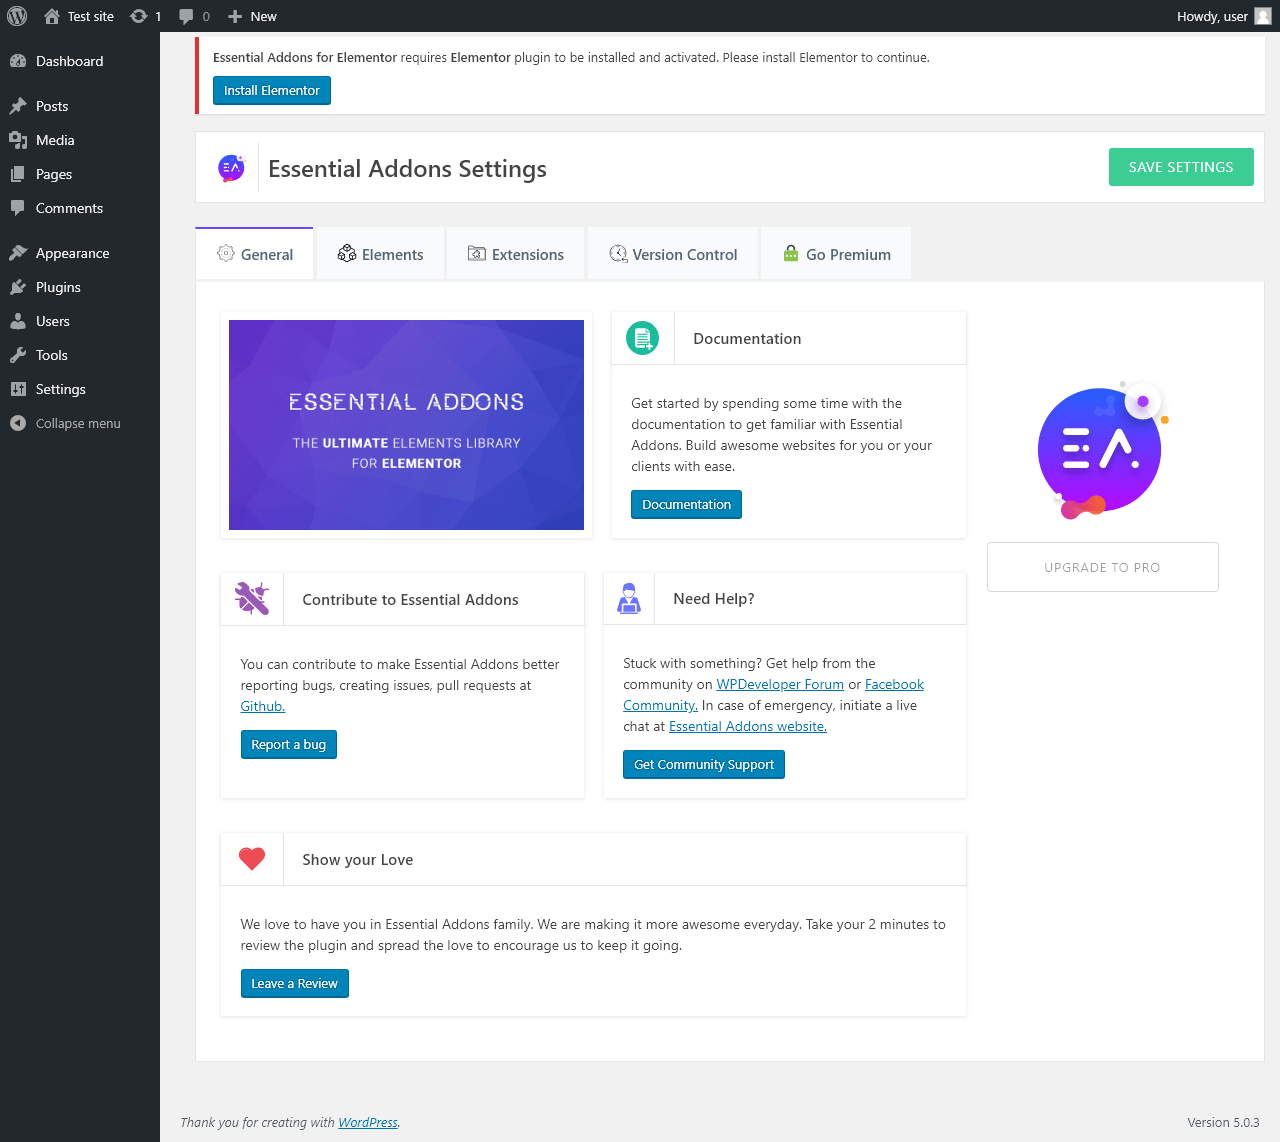Click the Get Community Support button
Screen dimensions: 1280x1142
click(704, 764)
